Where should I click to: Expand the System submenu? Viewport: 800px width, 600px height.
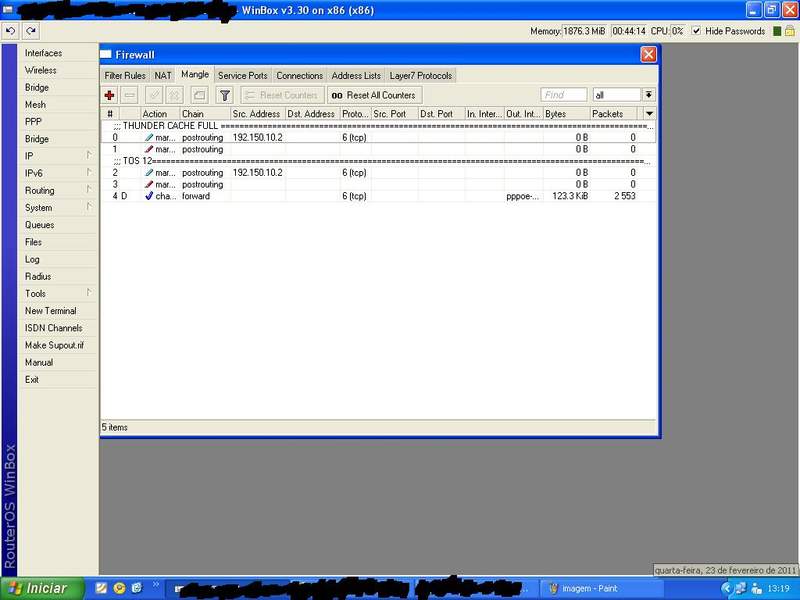58,208
